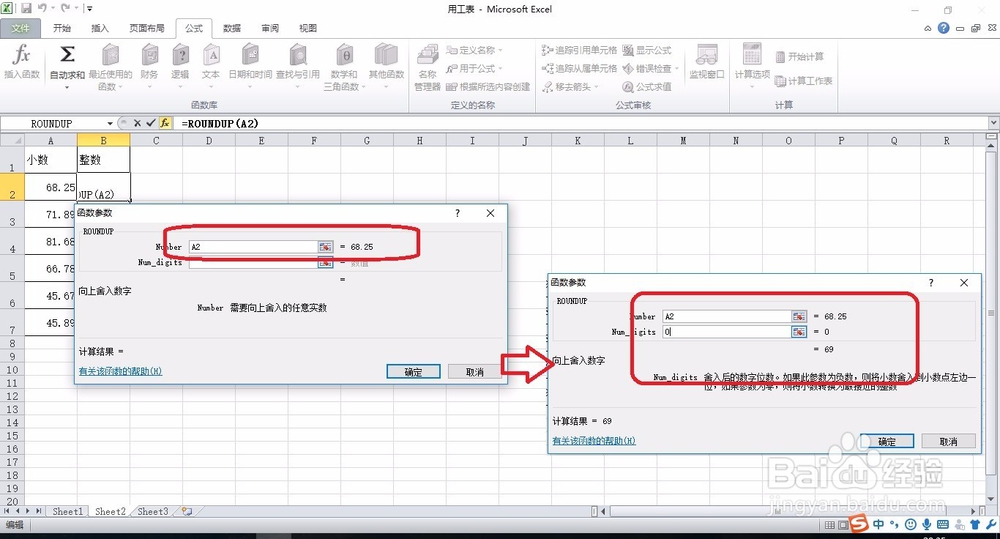
Task: Expand the Define Name (定义名称) dropdown
Action: [500, 50]
